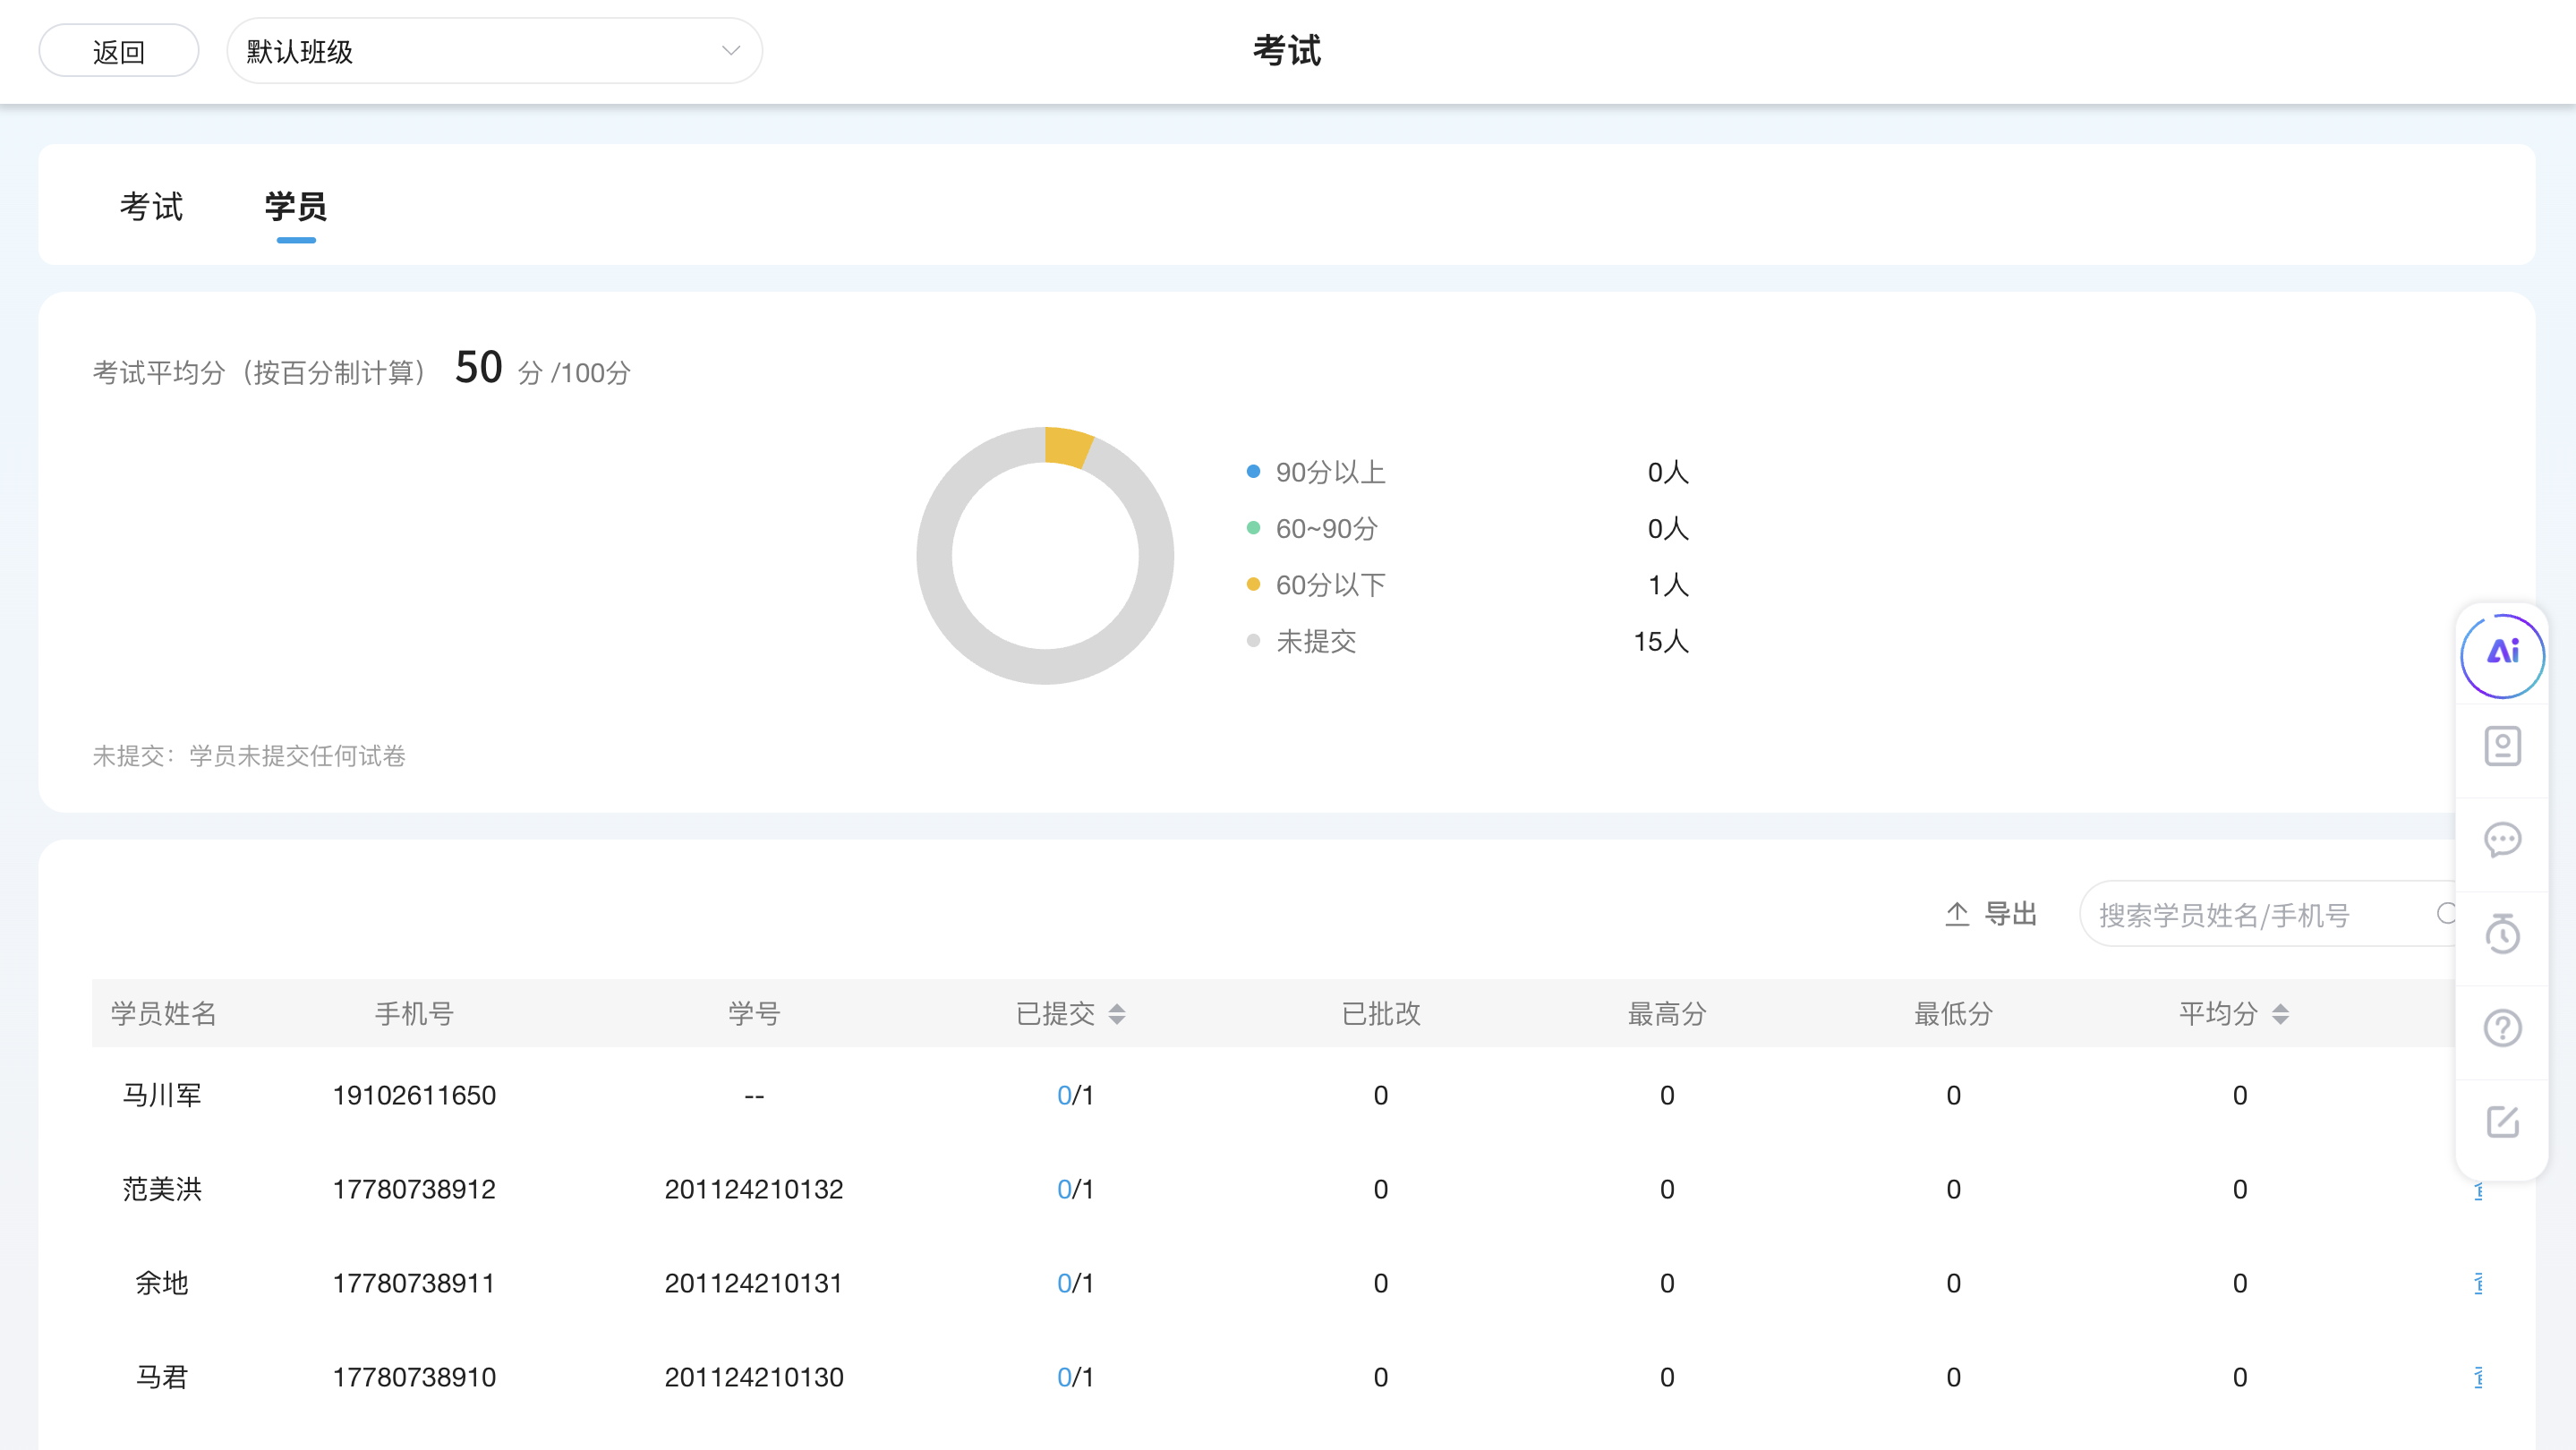Open 马君 submitted count 0/1
2576x1450 pixels.
1075,1378
